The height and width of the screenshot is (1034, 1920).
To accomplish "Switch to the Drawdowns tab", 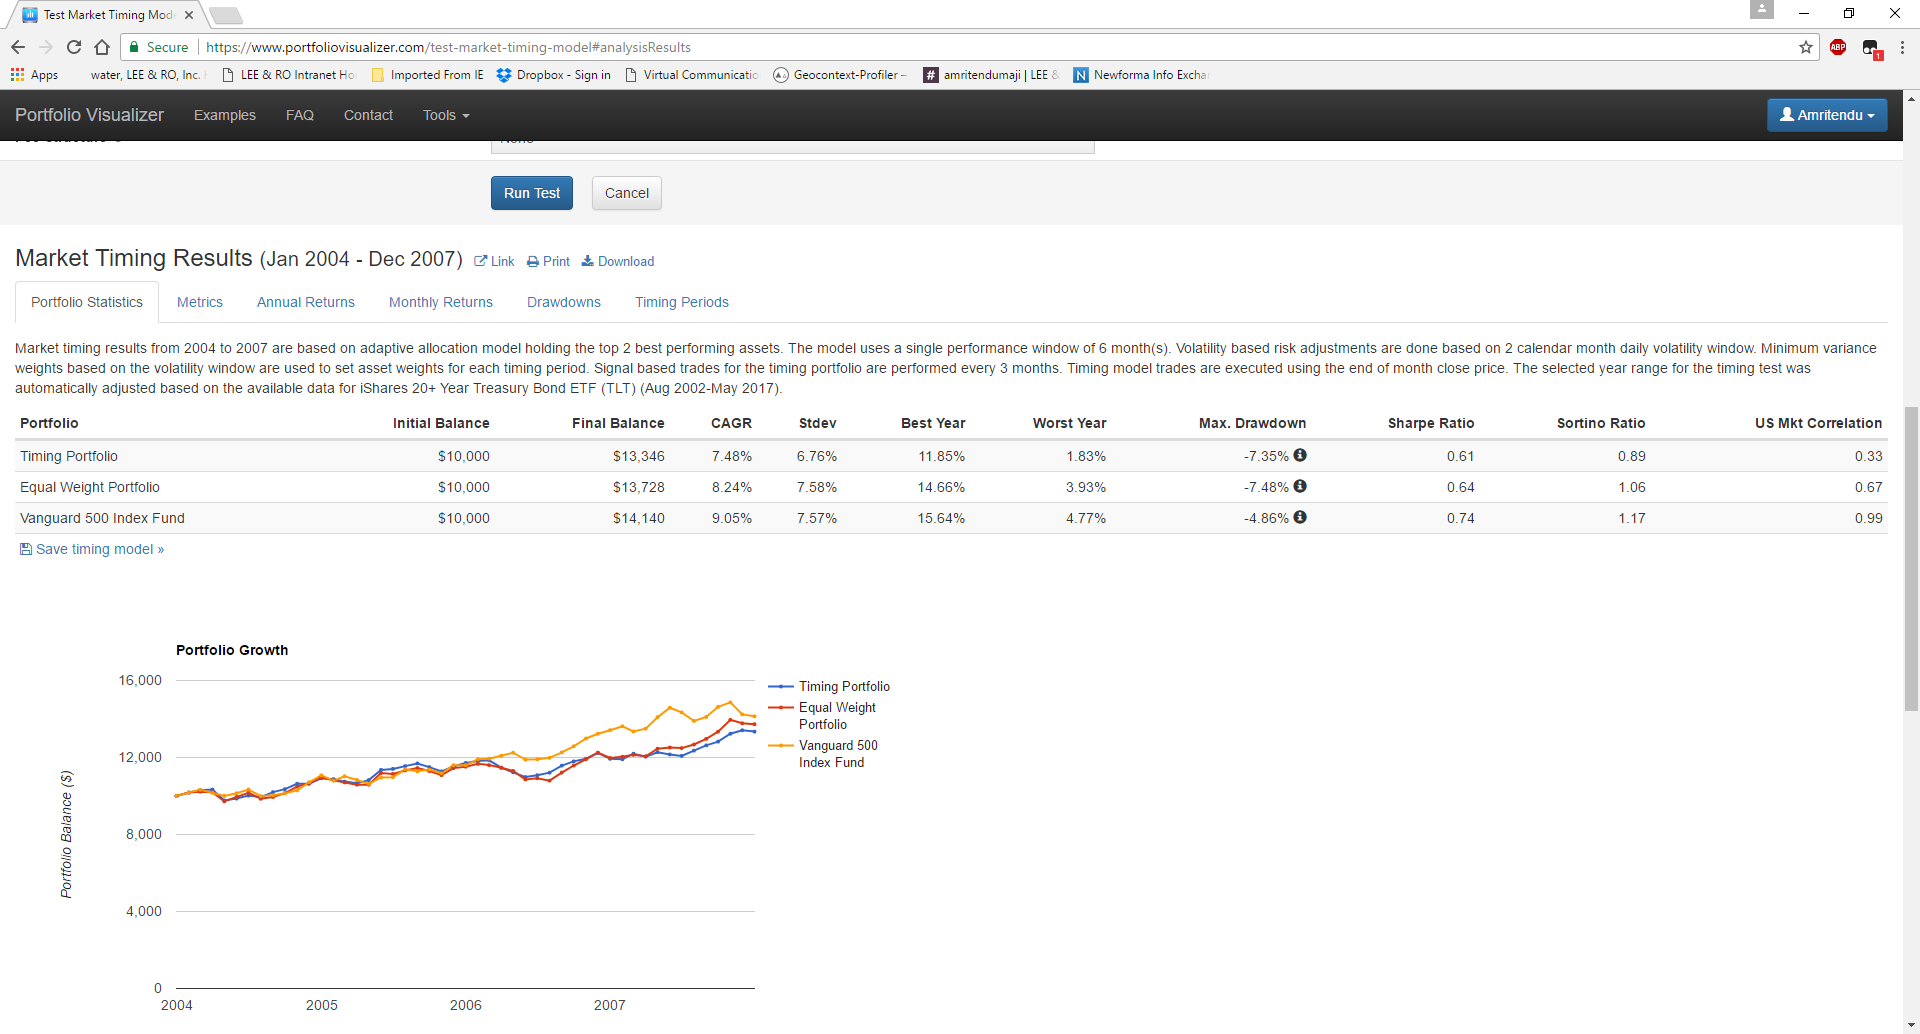I will [x=564, y=302].
